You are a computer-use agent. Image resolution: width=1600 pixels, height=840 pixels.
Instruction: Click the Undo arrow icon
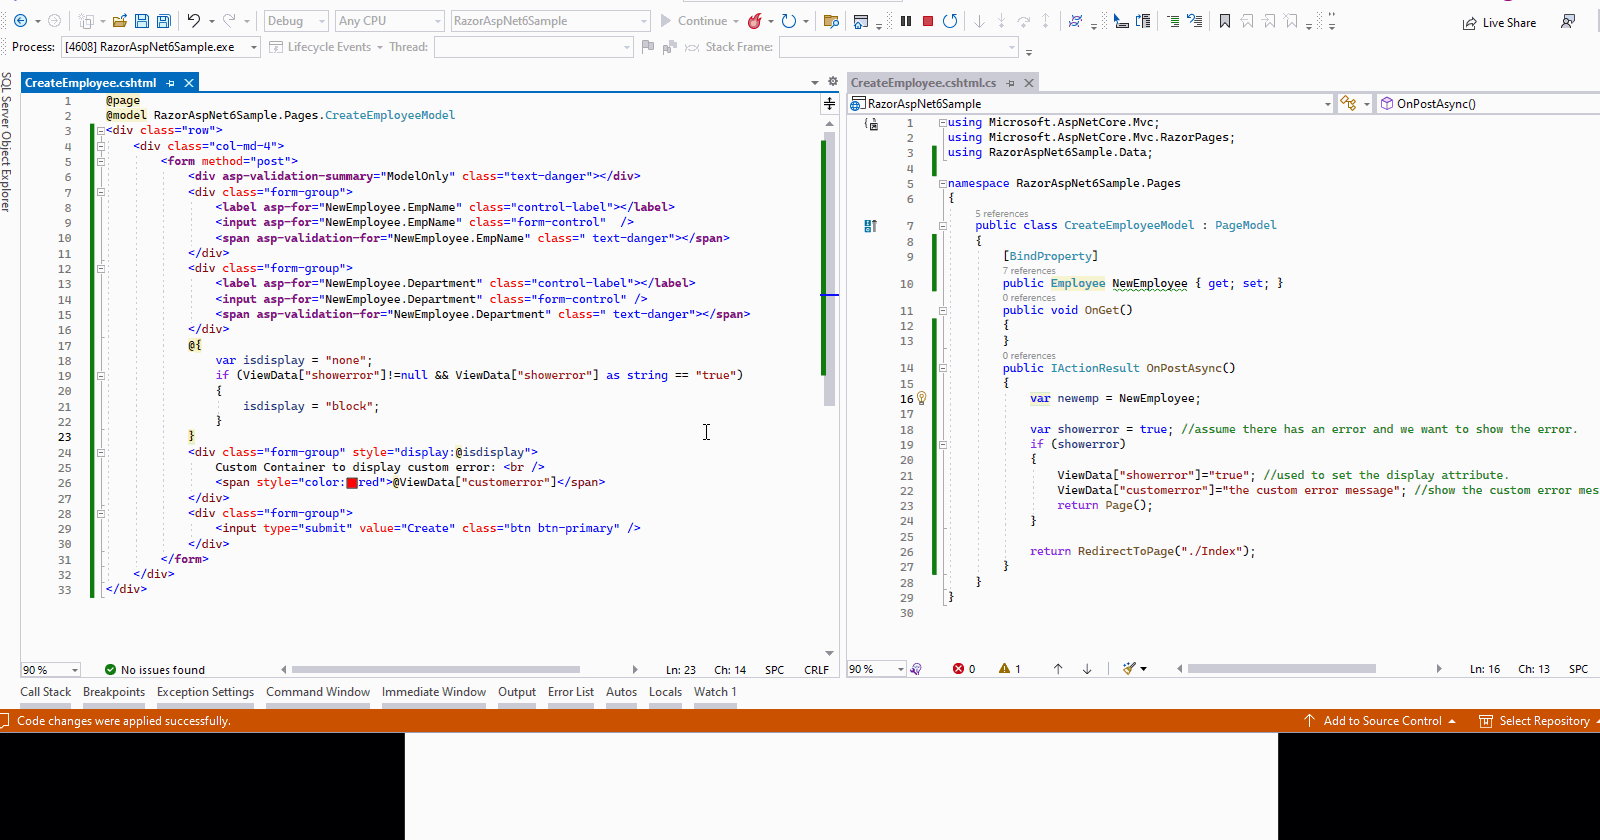point(194,21)
